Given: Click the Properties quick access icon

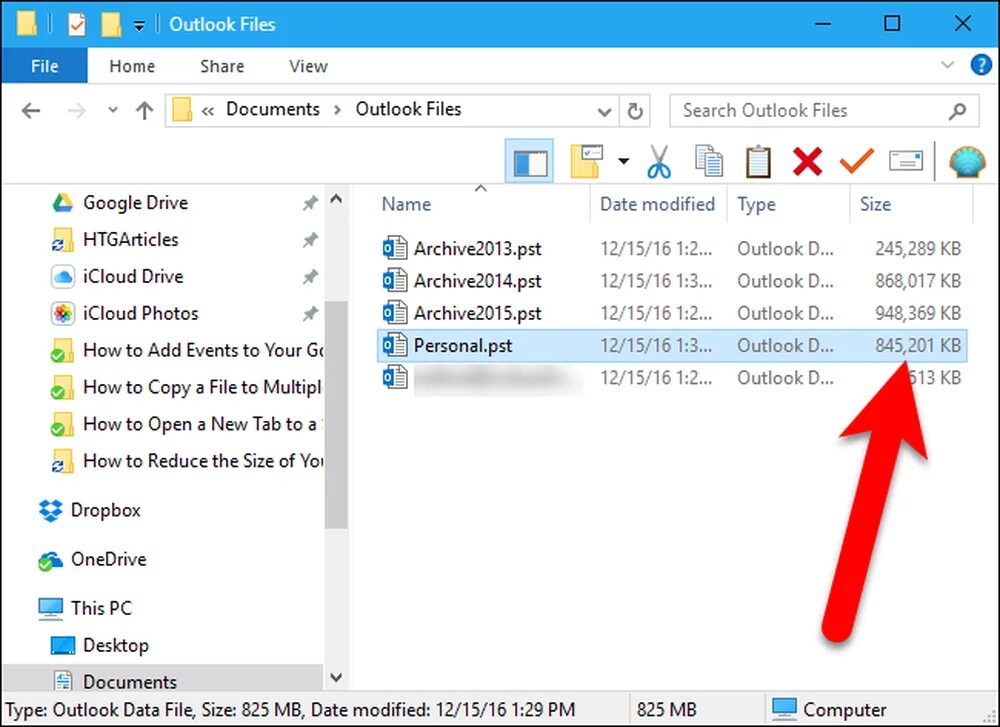Looking at the screenshot, I should coord(77,24).
